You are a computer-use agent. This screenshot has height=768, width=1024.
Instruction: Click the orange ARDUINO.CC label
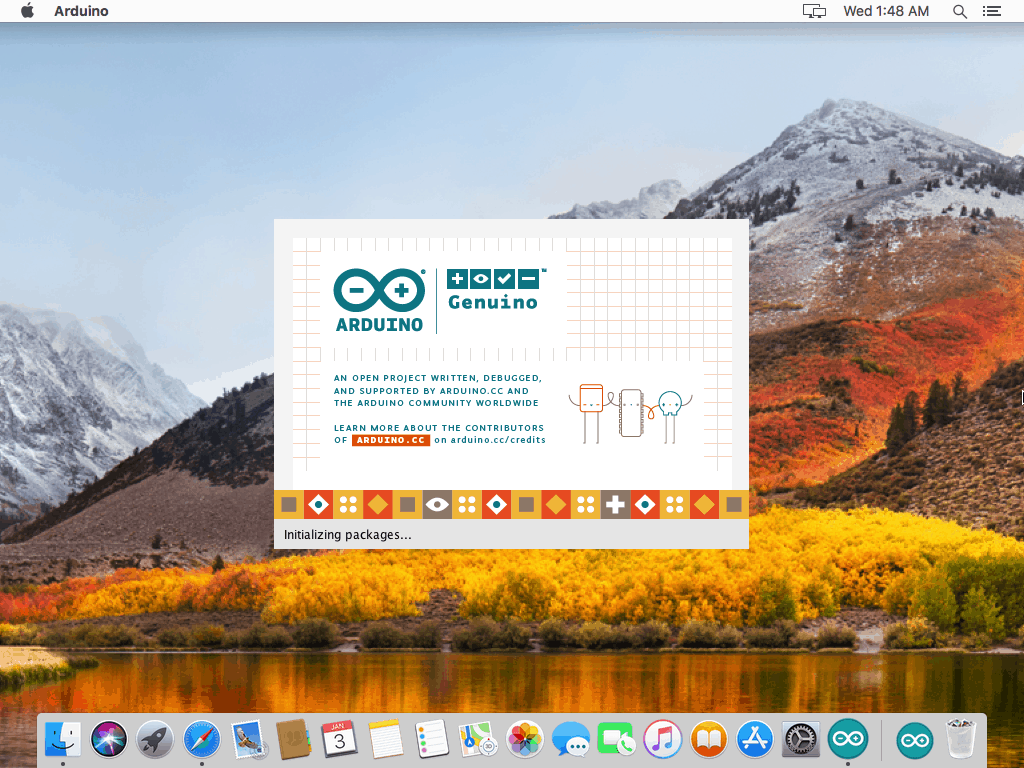[x=391, y=440]
